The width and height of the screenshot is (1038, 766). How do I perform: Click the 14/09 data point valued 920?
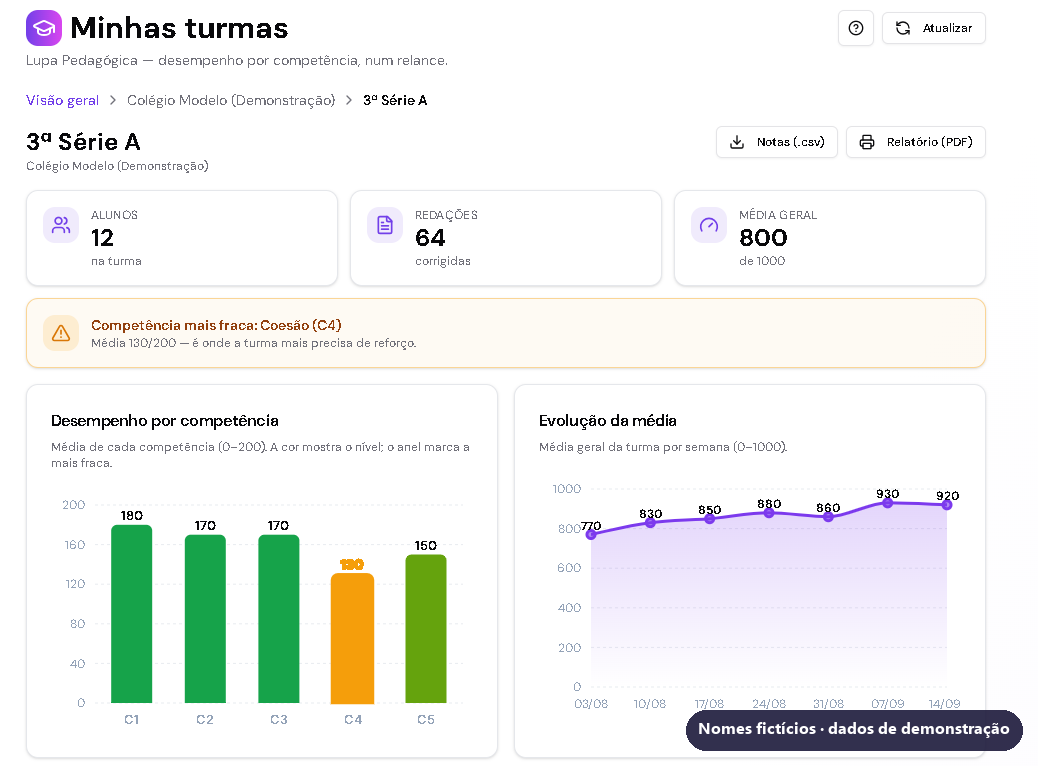point(947,504)
